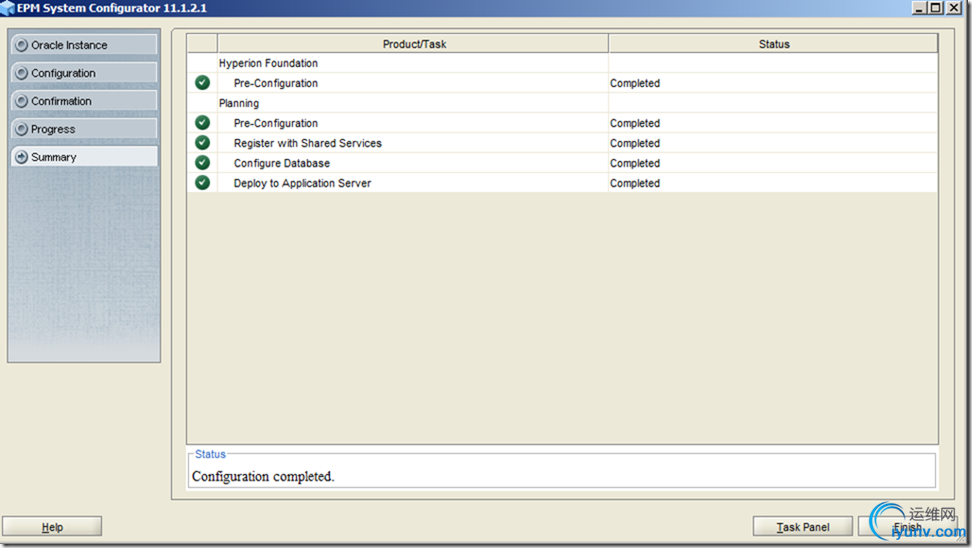972x548 pixels.
Task: Click the EPM System Configurator title bar icon
Action: pyautogui.click(x=7, y=8)
